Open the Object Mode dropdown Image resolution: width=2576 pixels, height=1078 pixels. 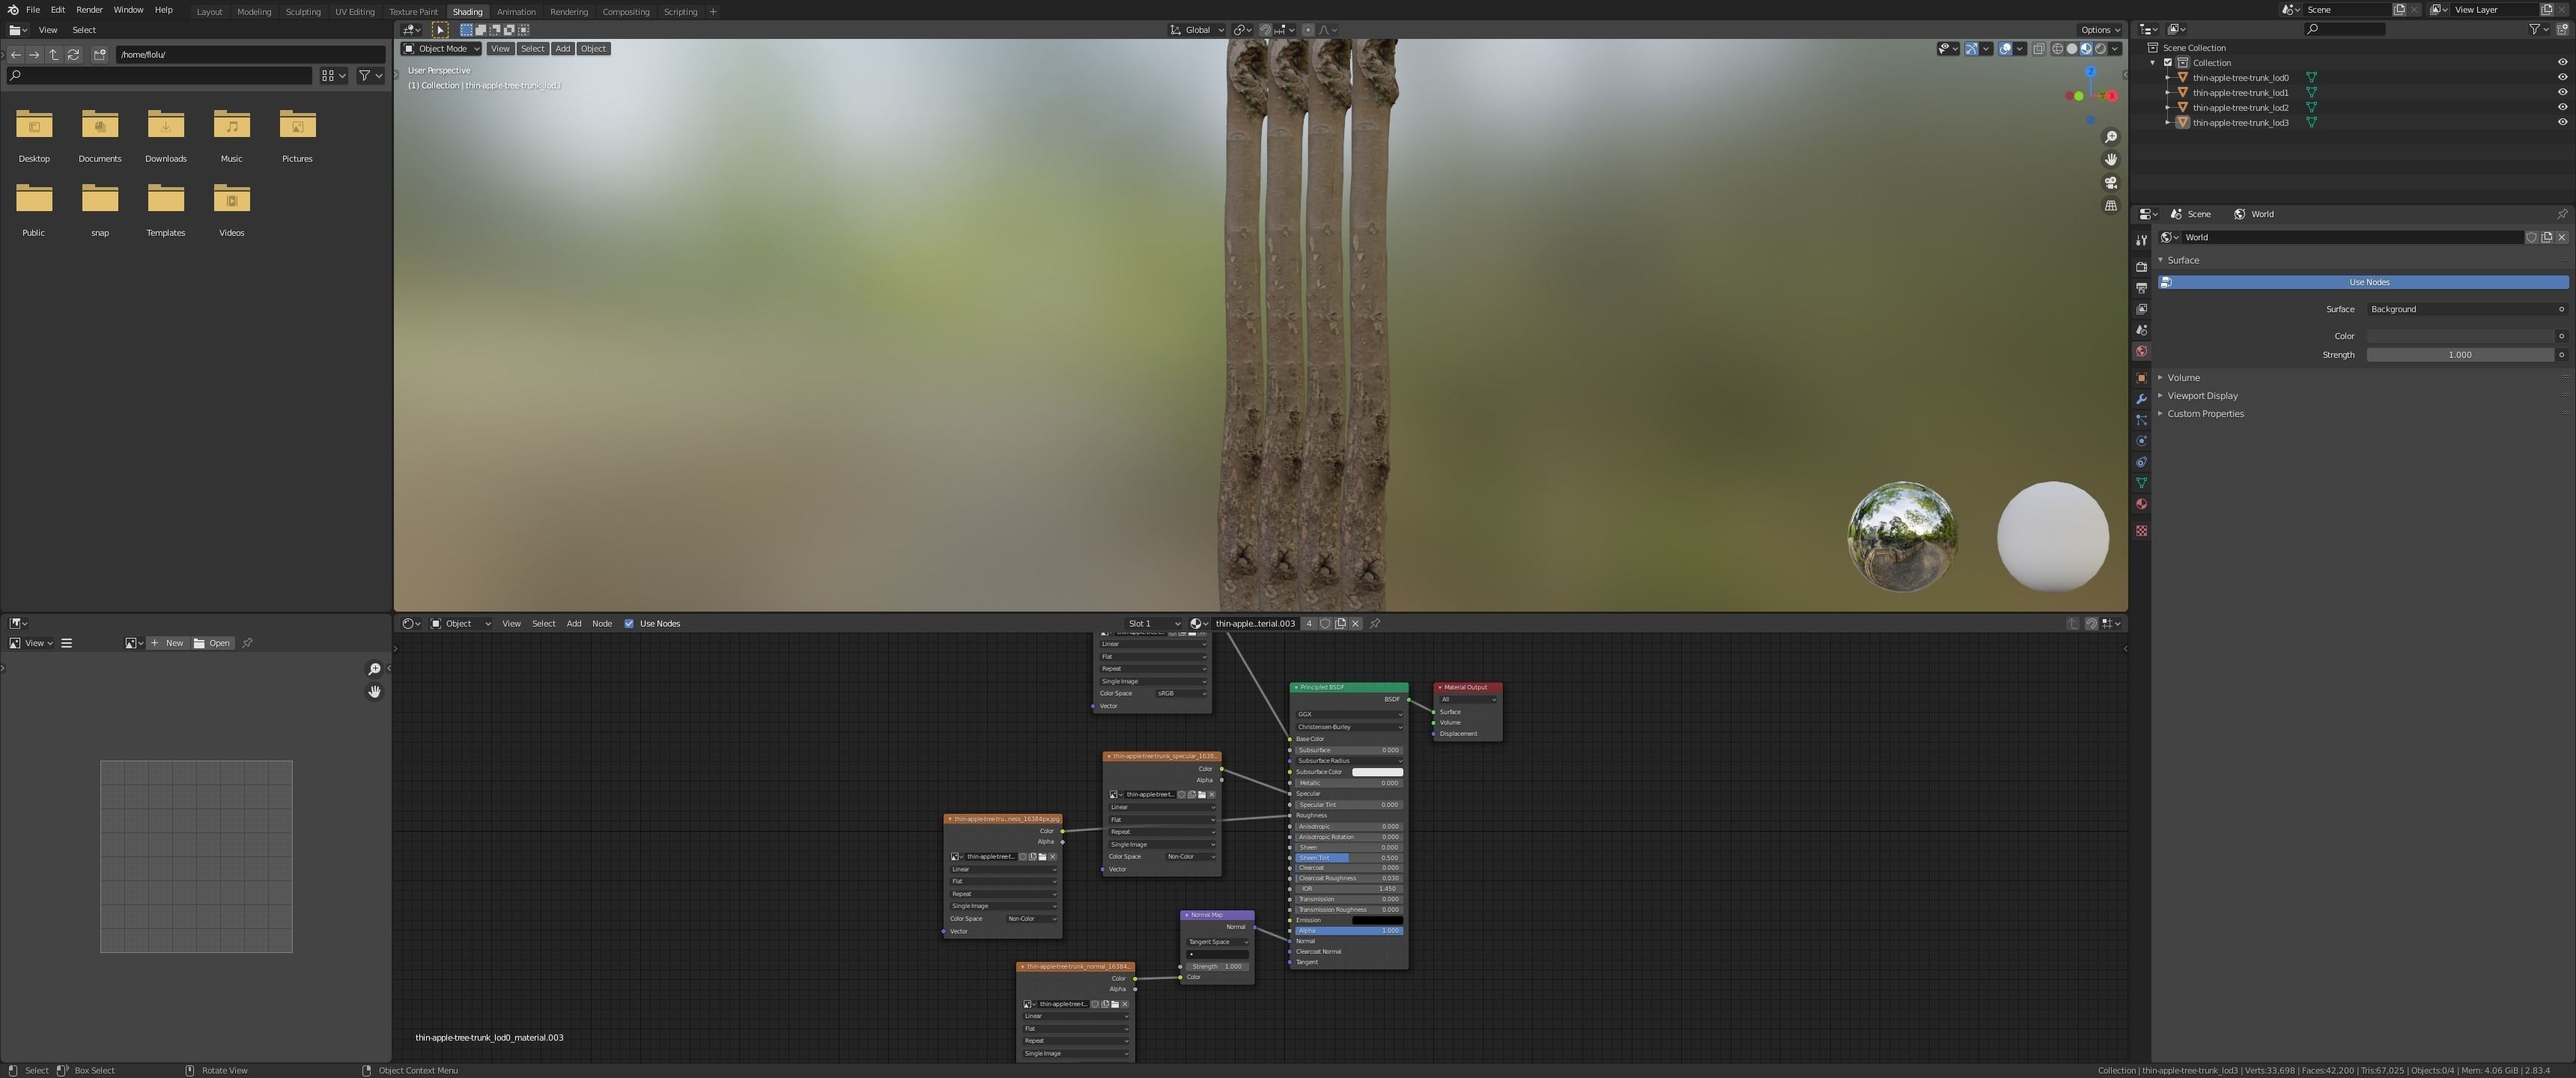(x=441, y=49)
